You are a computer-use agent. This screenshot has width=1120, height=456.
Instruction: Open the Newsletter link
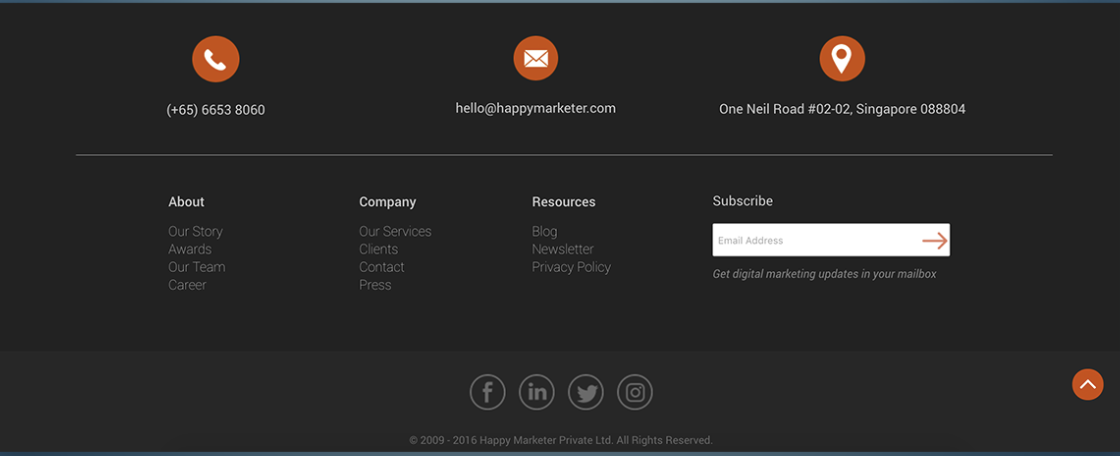click(563, 249)
